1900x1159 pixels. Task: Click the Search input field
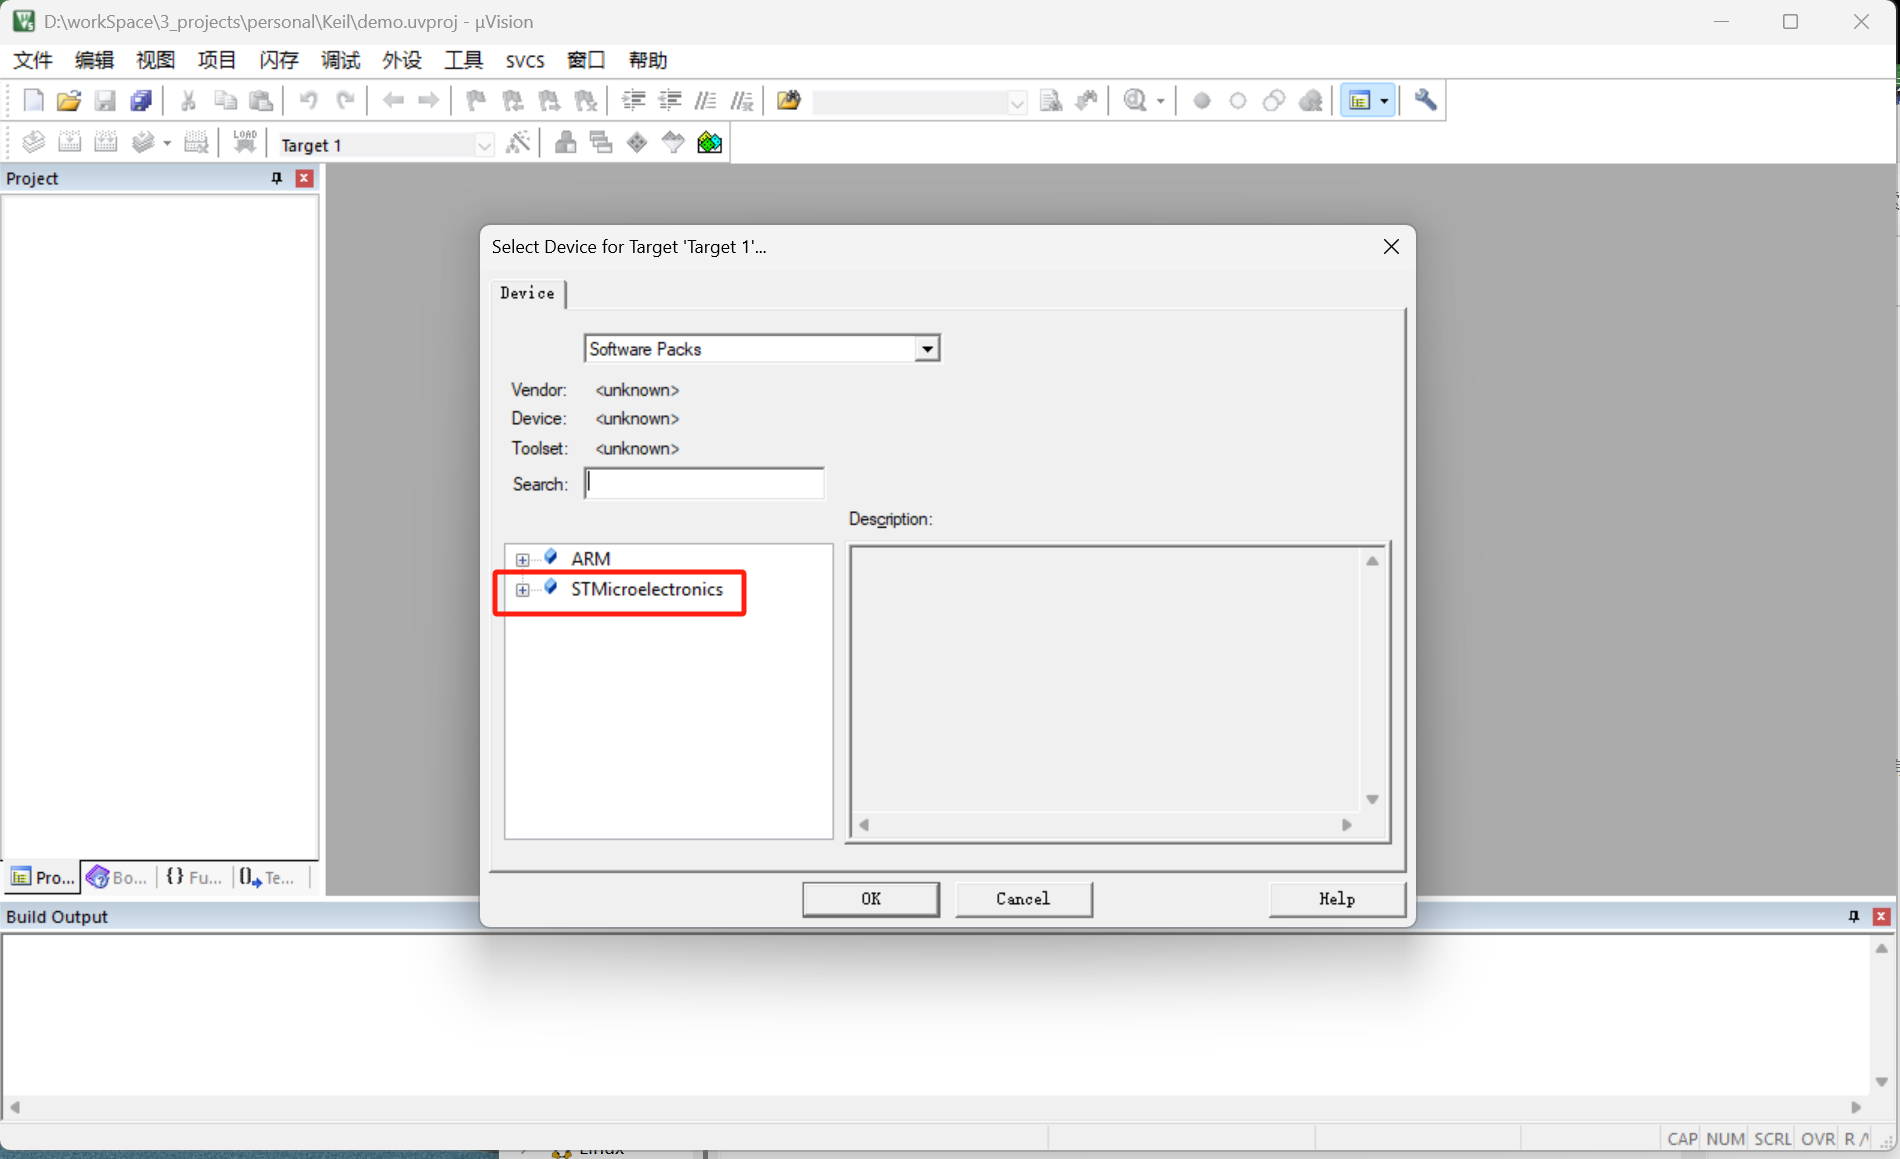pos(704,484)
